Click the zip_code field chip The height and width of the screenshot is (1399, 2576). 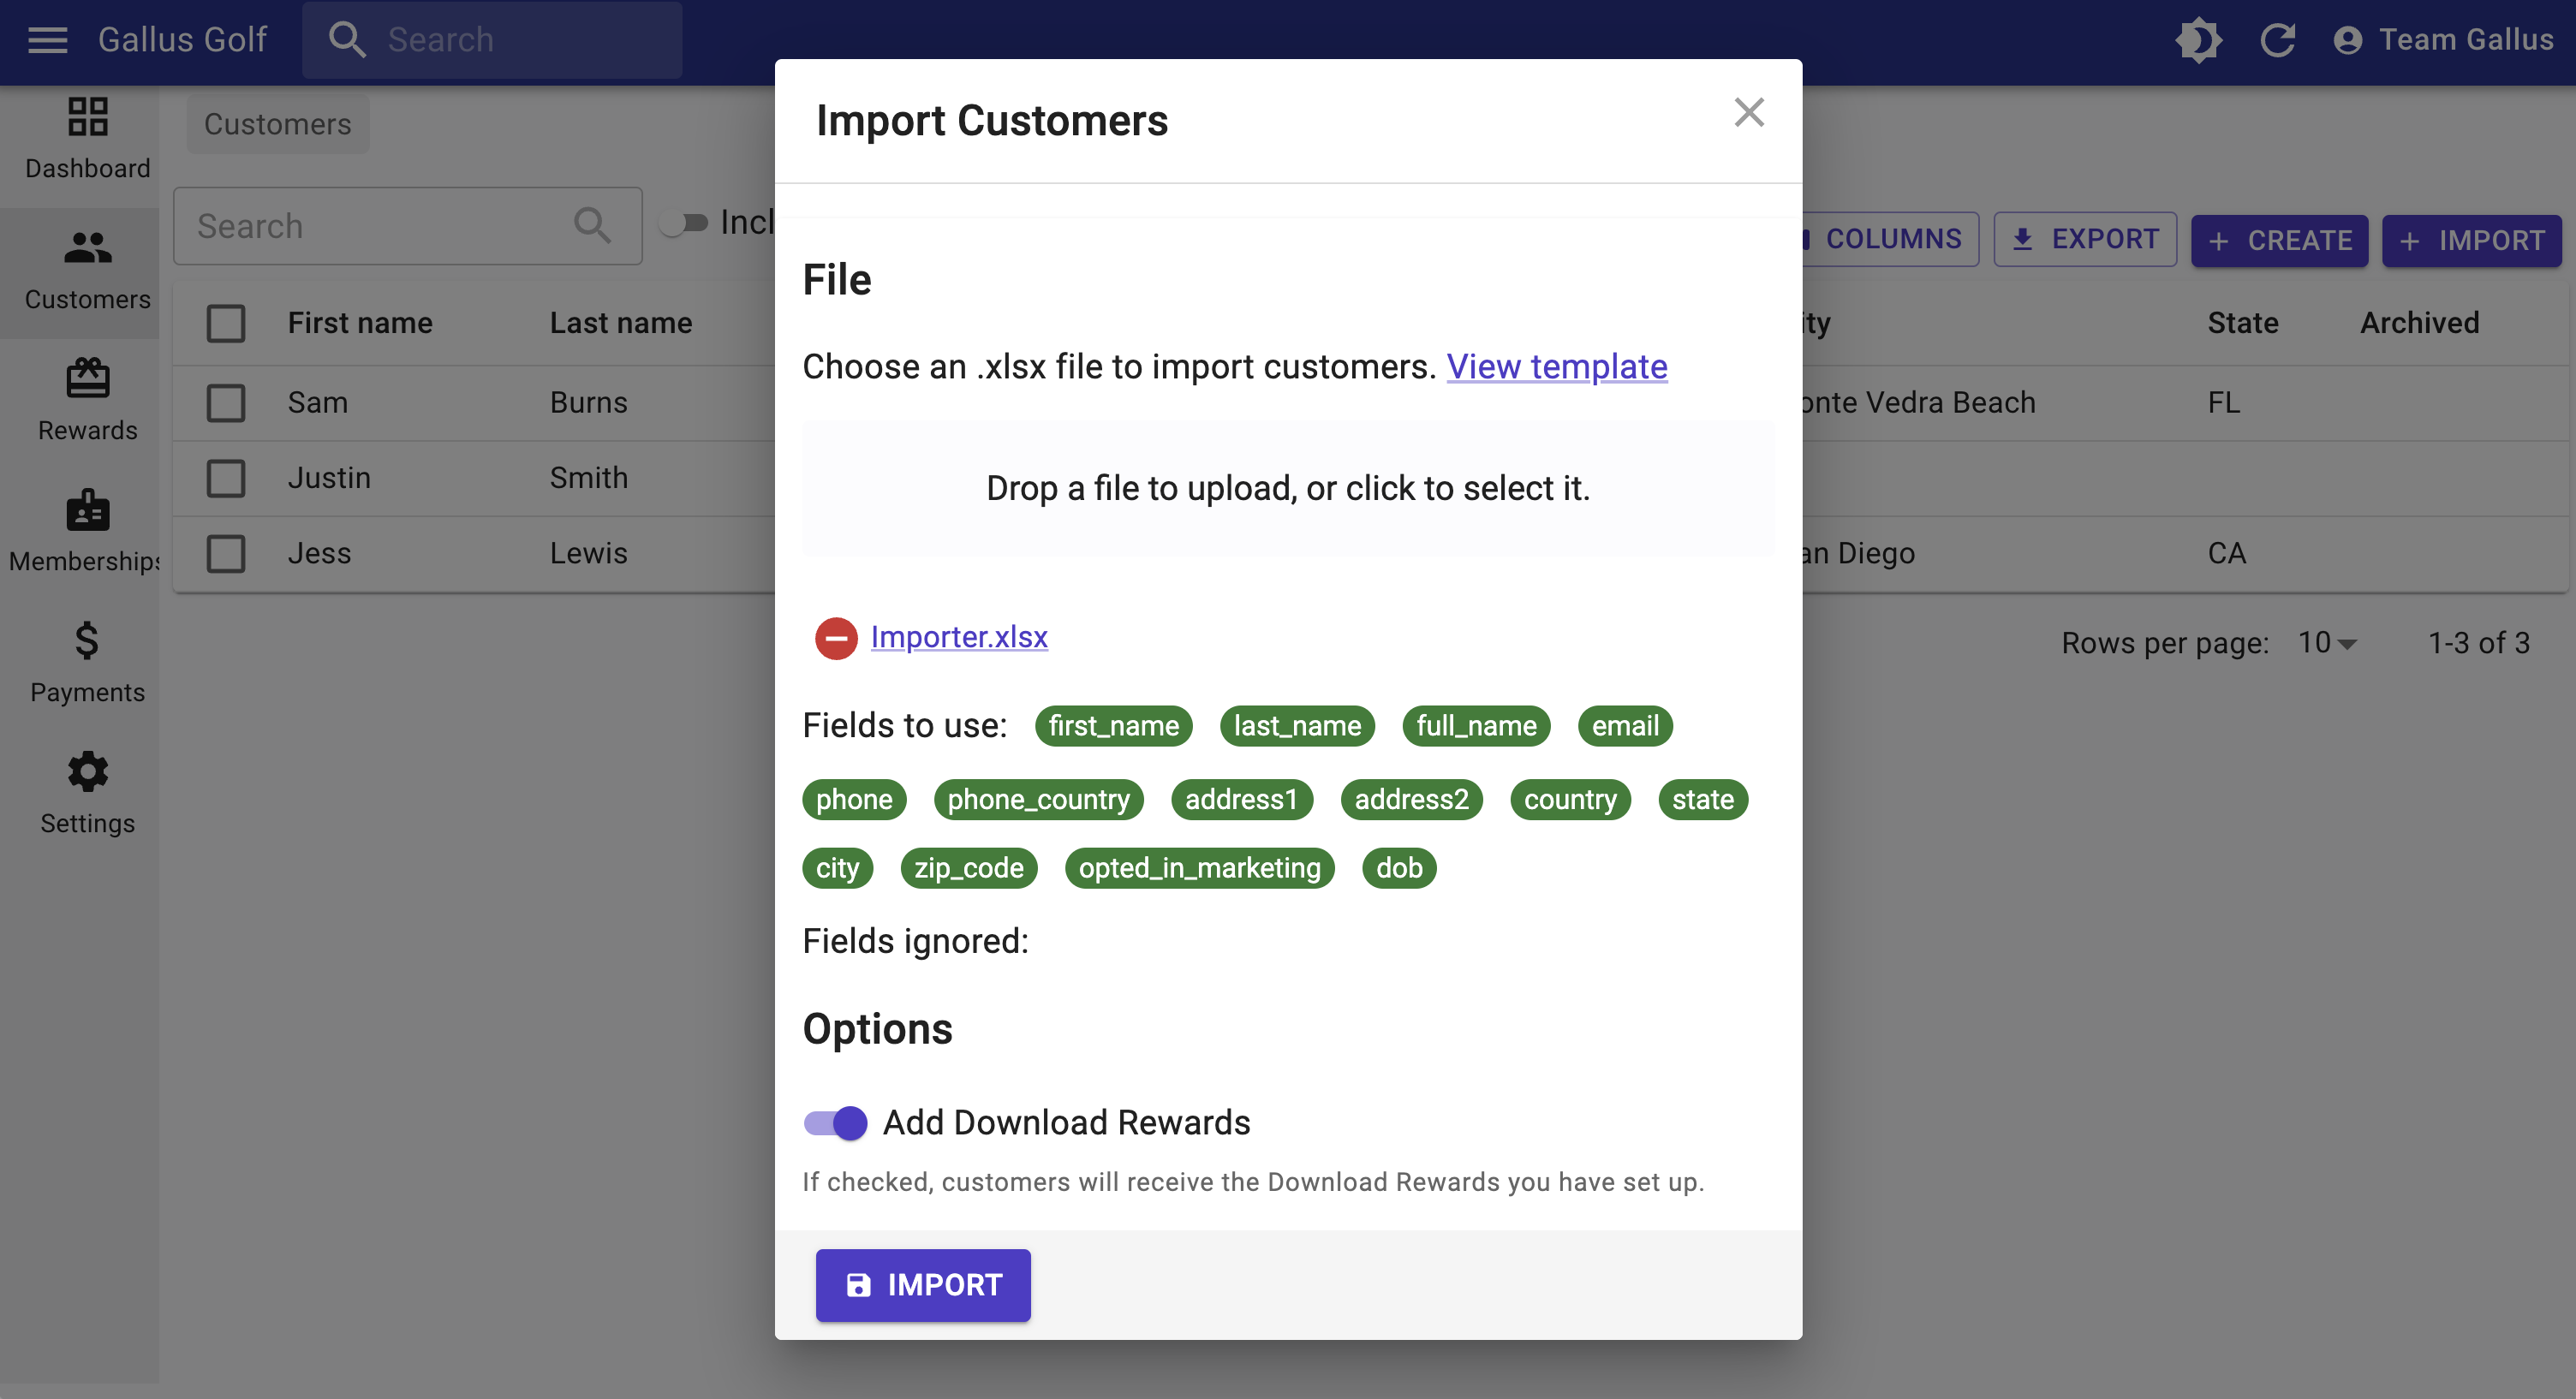[969, 868]
